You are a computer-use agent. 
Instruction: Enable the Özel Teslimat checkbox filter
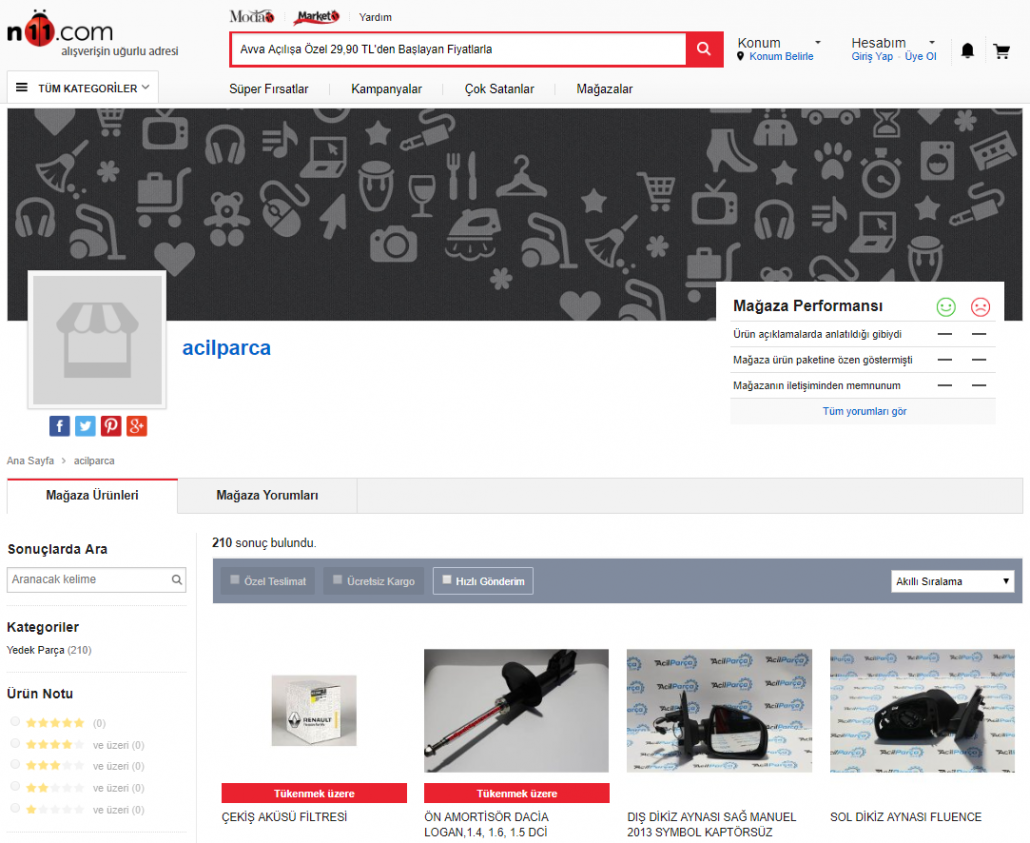pos(235,580)
